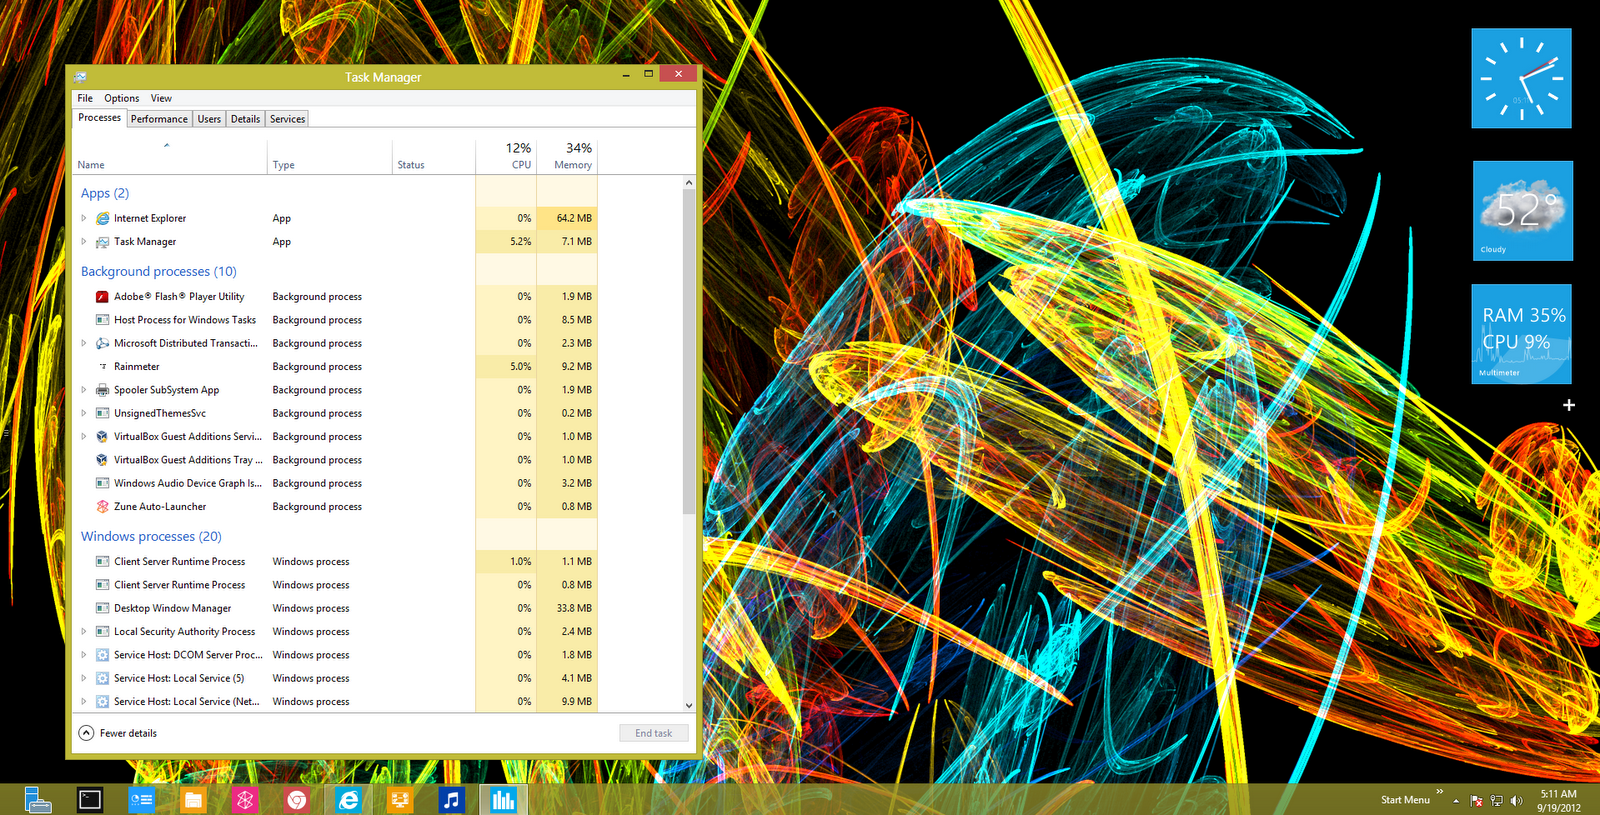Open the 52° weather gadget
1600x815 pixels.
click(x=1522, y=211)
